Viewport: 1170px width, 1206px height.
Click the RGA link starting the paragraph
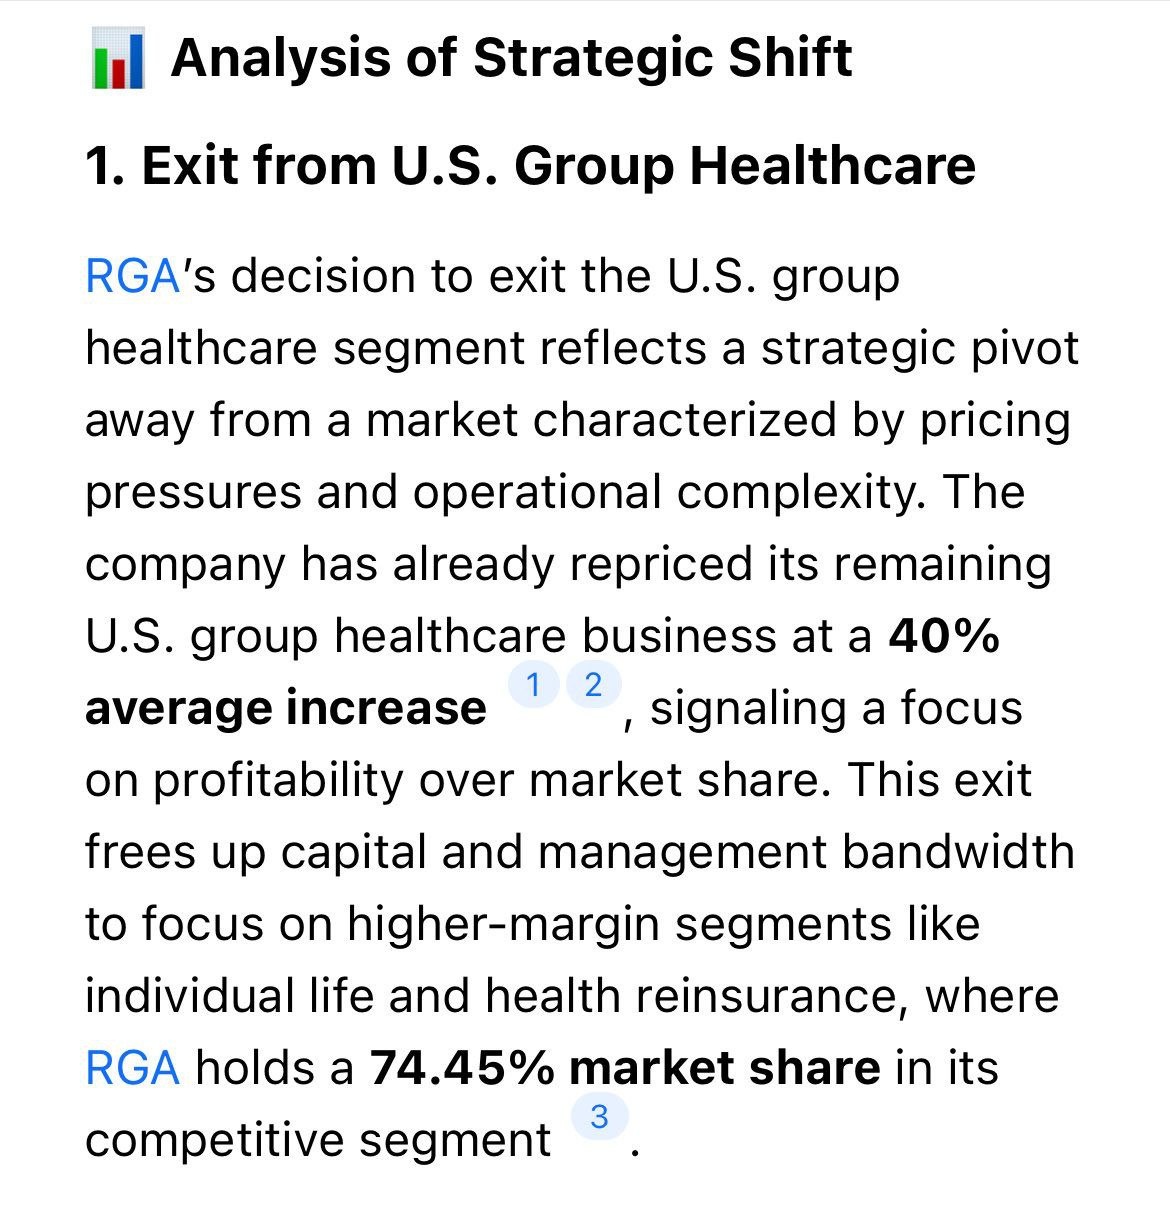[x=131, y=276]
